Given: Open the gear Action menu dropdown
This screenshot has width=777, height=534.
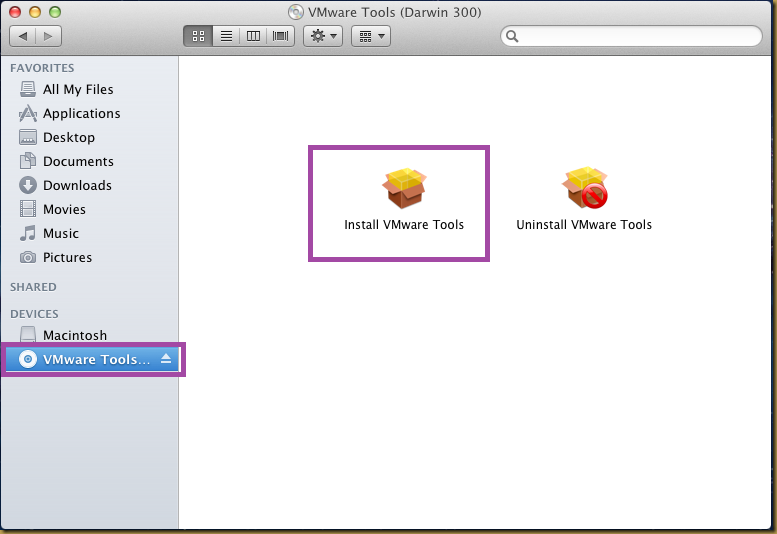Looking at the screenshot, I should [323, 36].
